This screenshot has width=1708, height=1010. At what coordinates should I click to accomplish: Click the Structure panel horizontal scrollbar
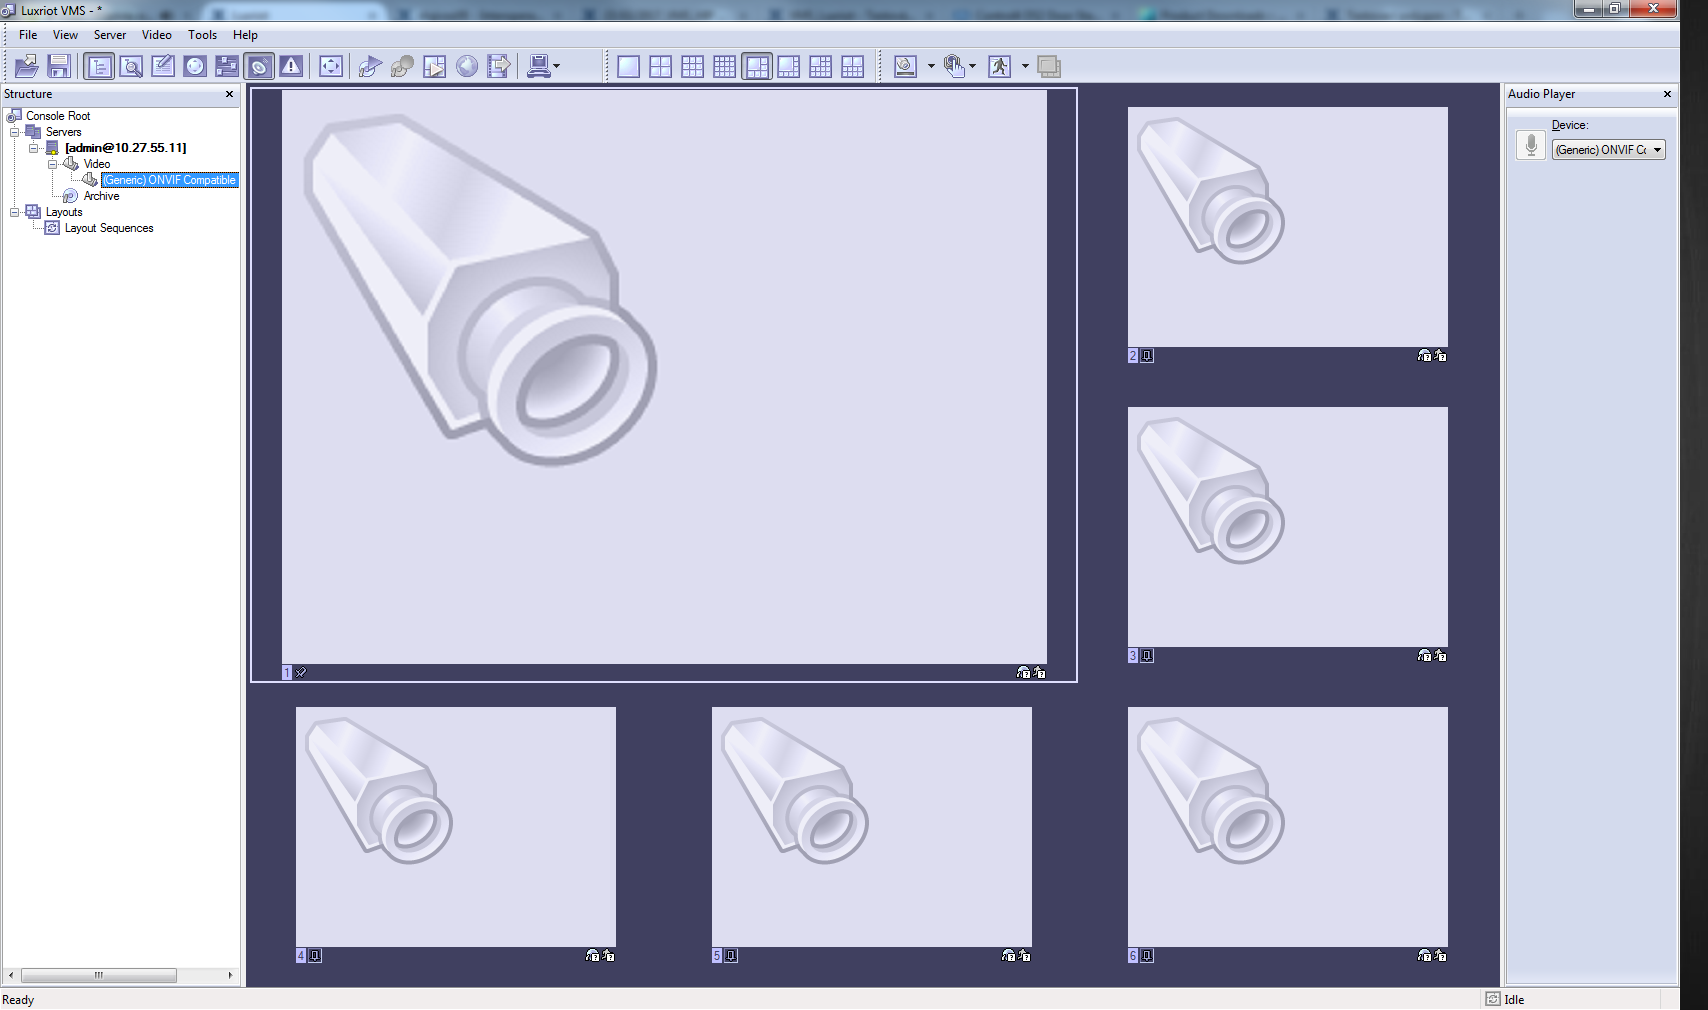(98, 975)
